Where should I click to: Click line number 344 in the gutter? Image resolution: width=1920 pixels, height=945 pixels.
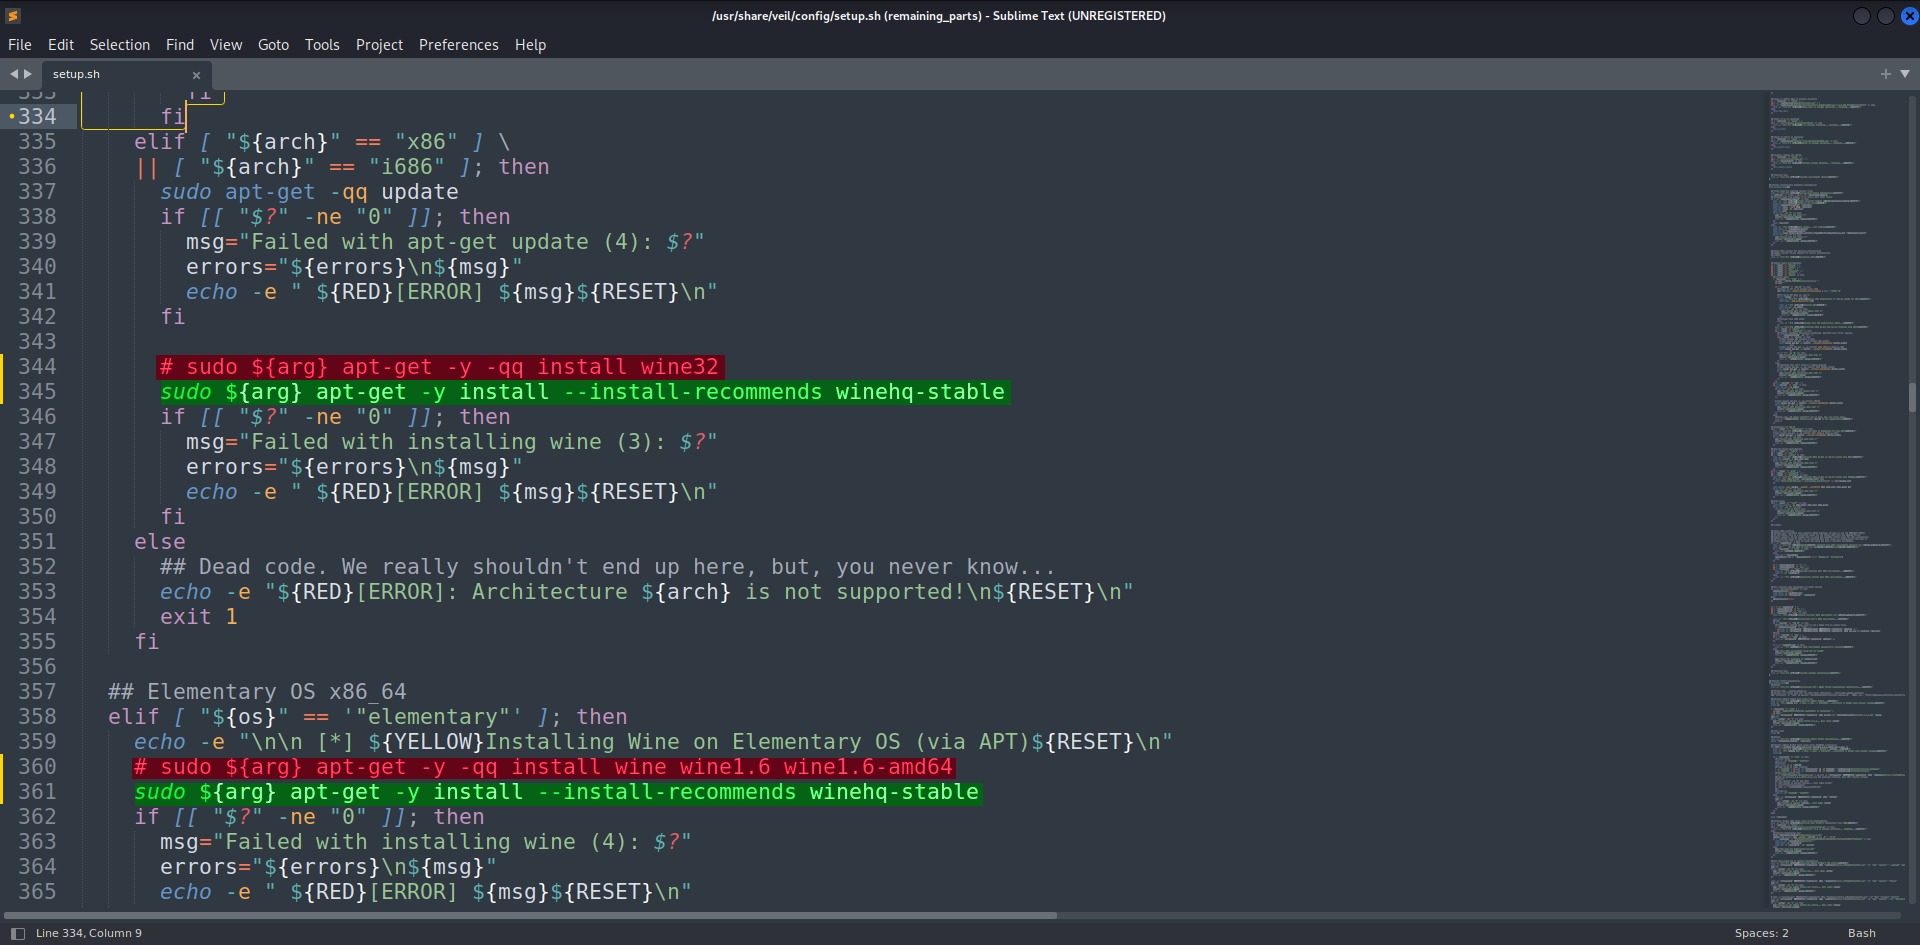[x=37, y=366]
